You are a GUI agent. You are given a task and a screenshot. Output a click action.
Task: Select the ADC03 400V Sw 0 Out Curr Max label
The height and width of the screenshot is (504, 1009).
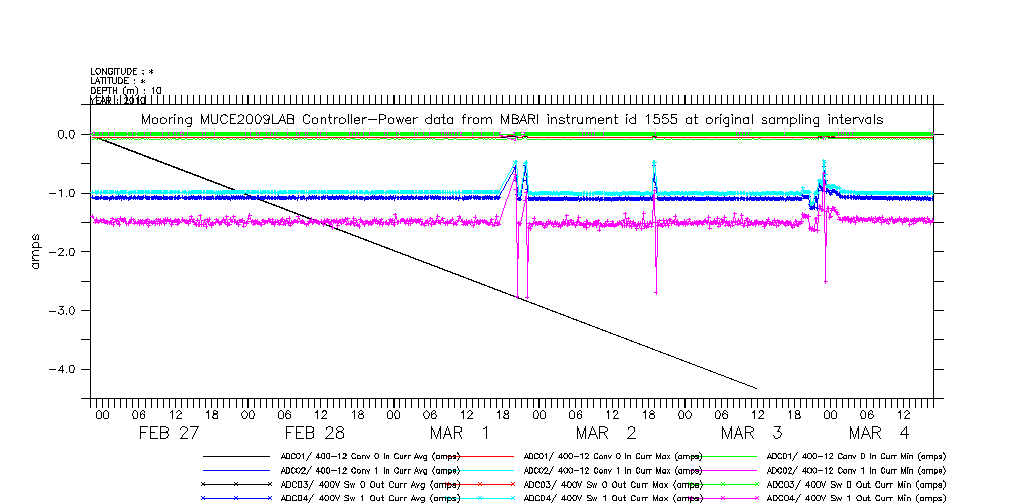click(613, 484)
